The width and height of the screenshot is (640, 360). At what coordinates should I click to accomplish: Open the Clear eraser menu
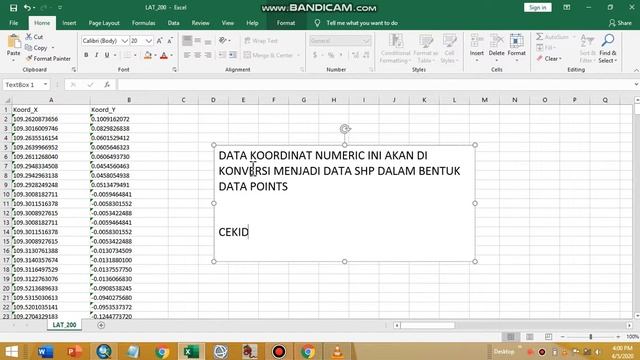tap(549, 59)
